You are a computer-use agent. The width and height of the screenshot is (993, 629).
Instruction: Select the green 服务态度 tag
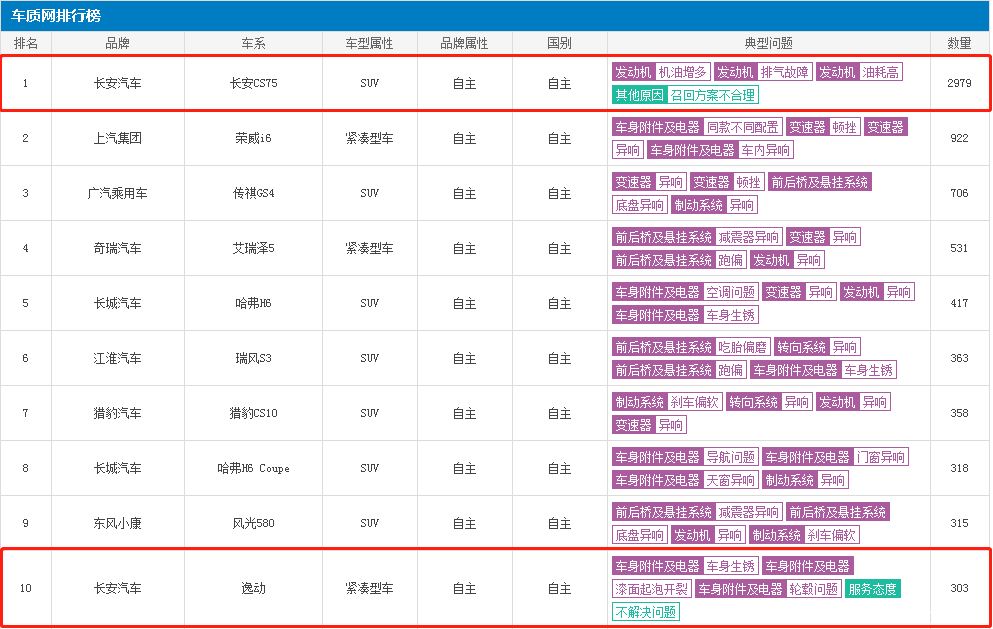coord(872,589)
